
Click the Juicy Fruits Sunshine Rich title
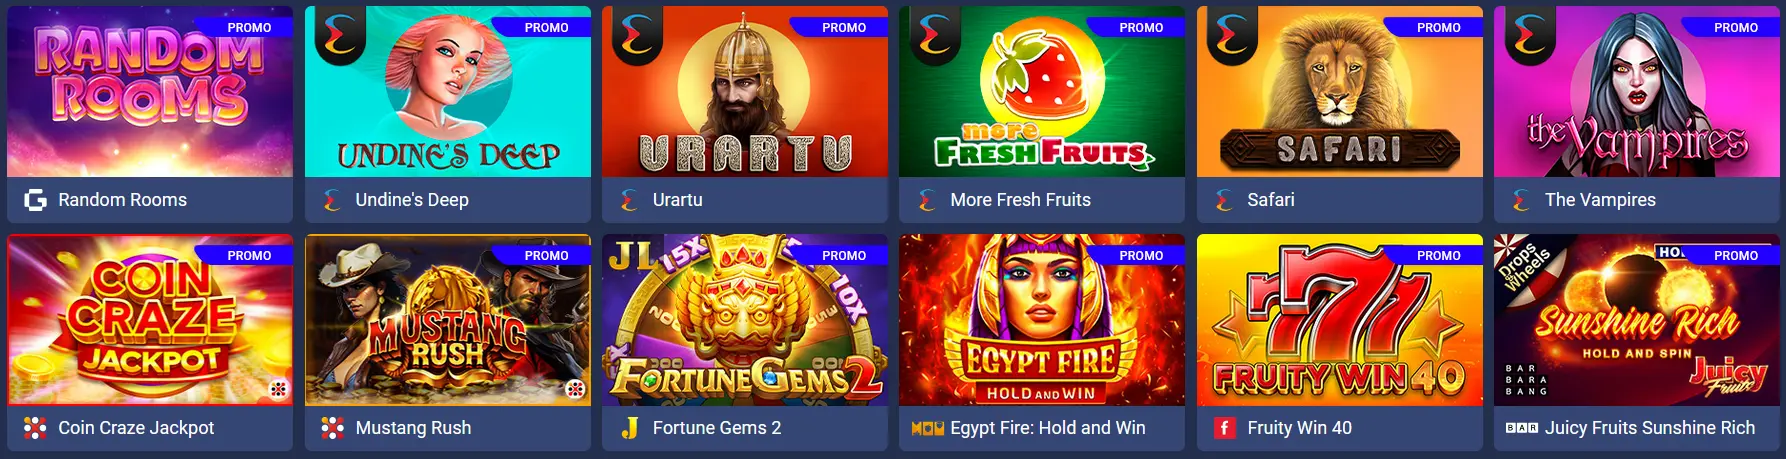click(1650, 428)
